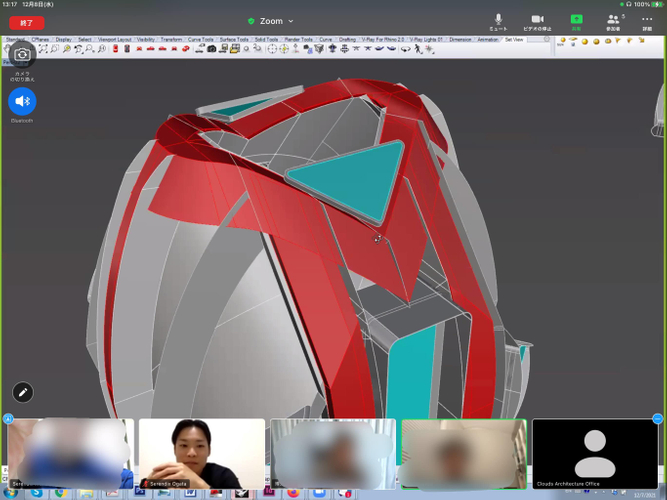Screen dimensions: 667x500
Task: Click the zoom magnifier icon in Rhino toolbar
Action: (67, 49)
